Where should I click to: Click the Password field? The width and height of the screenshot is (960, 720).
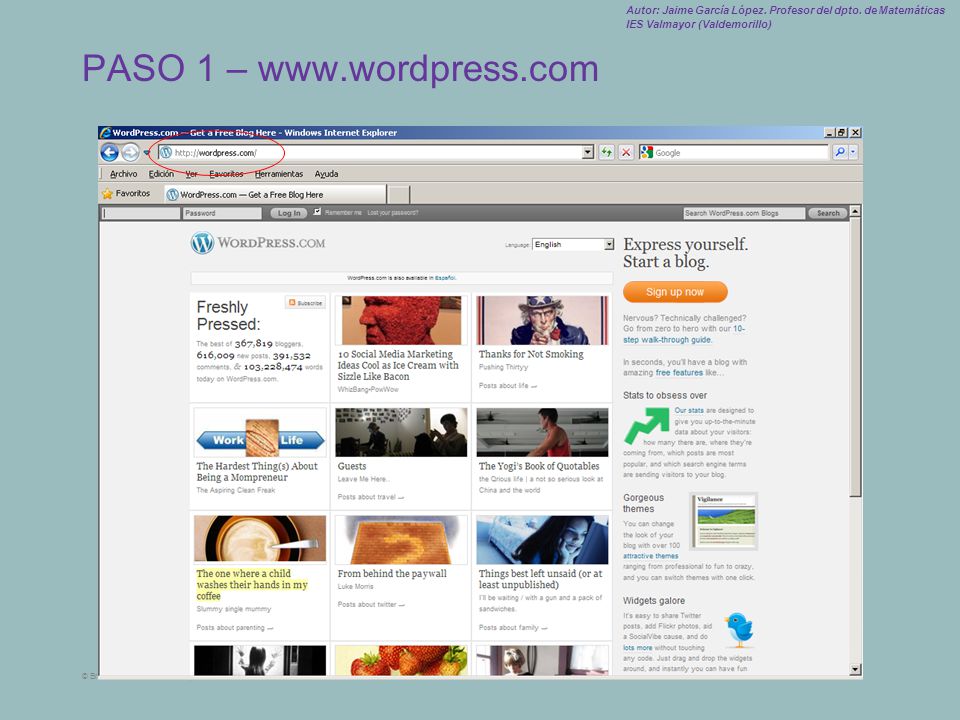pos(222,213)
